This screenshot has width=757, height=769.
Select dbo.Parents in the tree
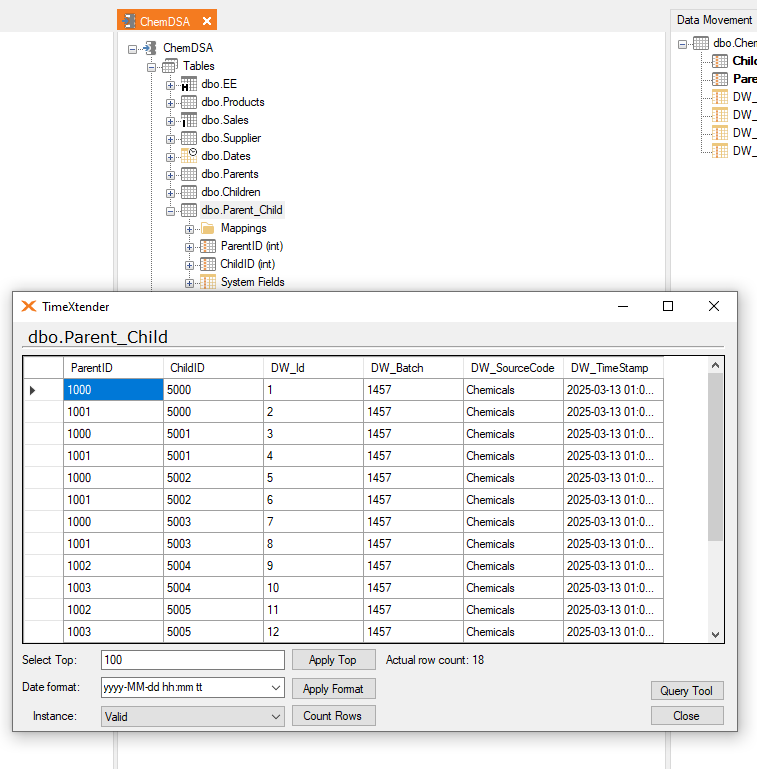pyautogui.click(x=229, y=174)
